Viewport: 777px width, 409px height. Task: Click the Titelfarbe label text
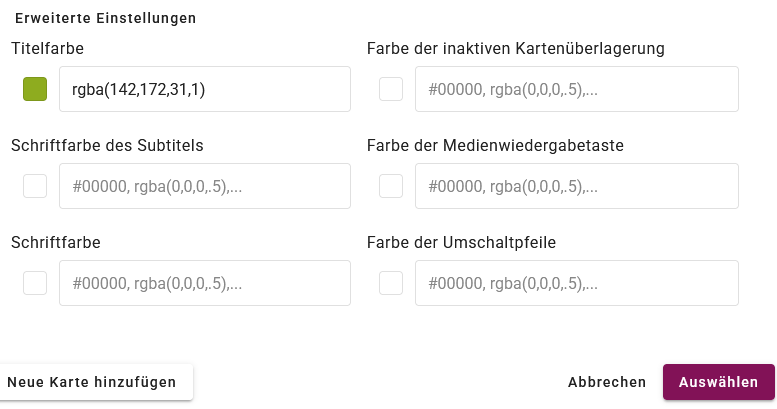pos(47,48)
